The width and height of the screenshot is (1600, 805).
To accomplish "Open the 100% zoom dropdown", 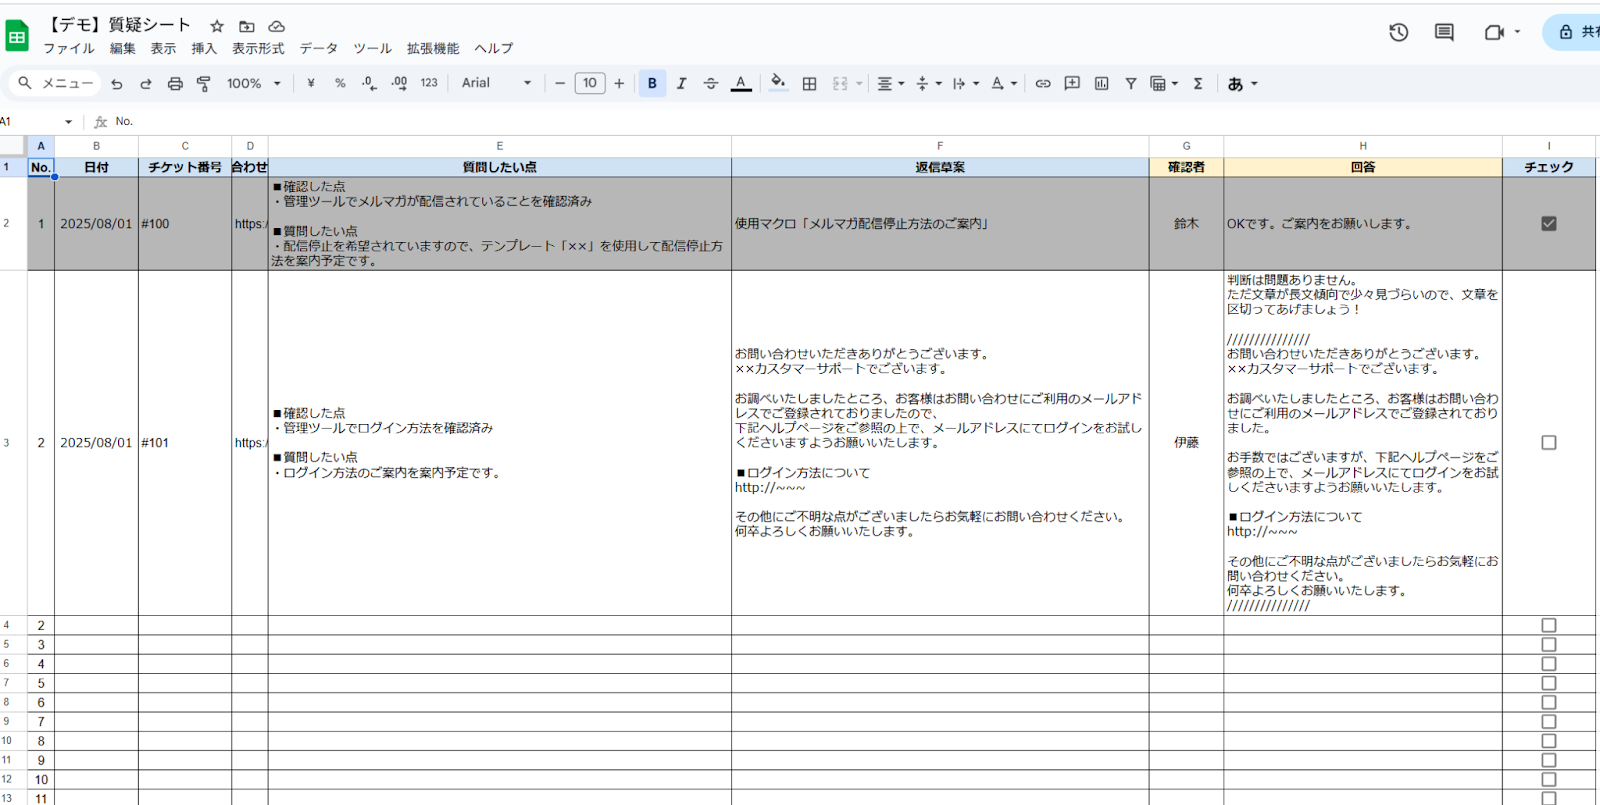I will pos(254,84).
